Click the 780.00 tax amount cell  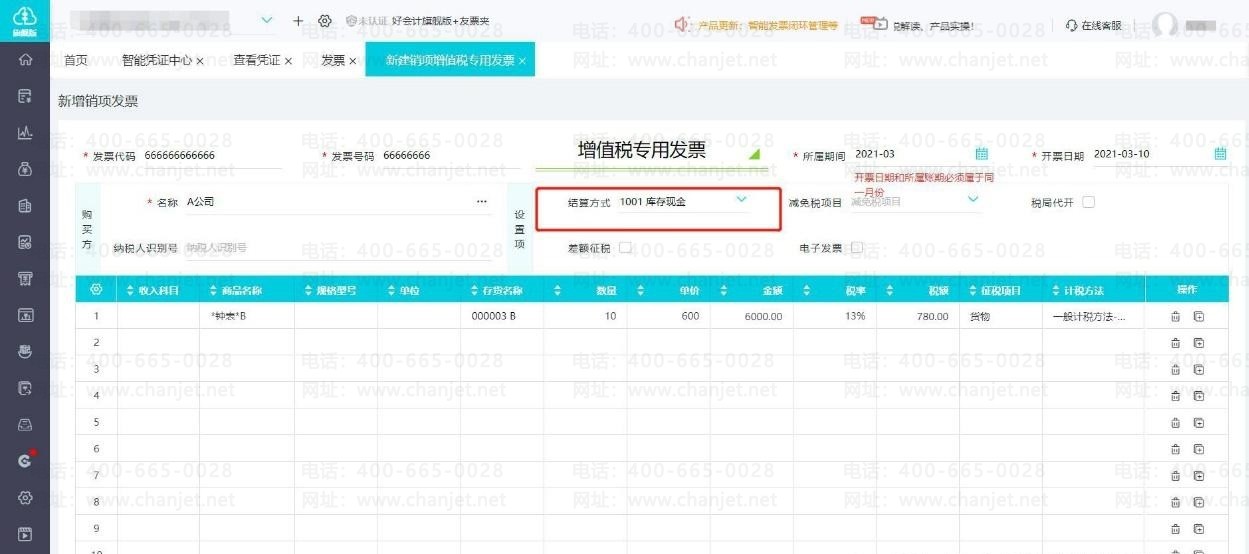[917, 317]
